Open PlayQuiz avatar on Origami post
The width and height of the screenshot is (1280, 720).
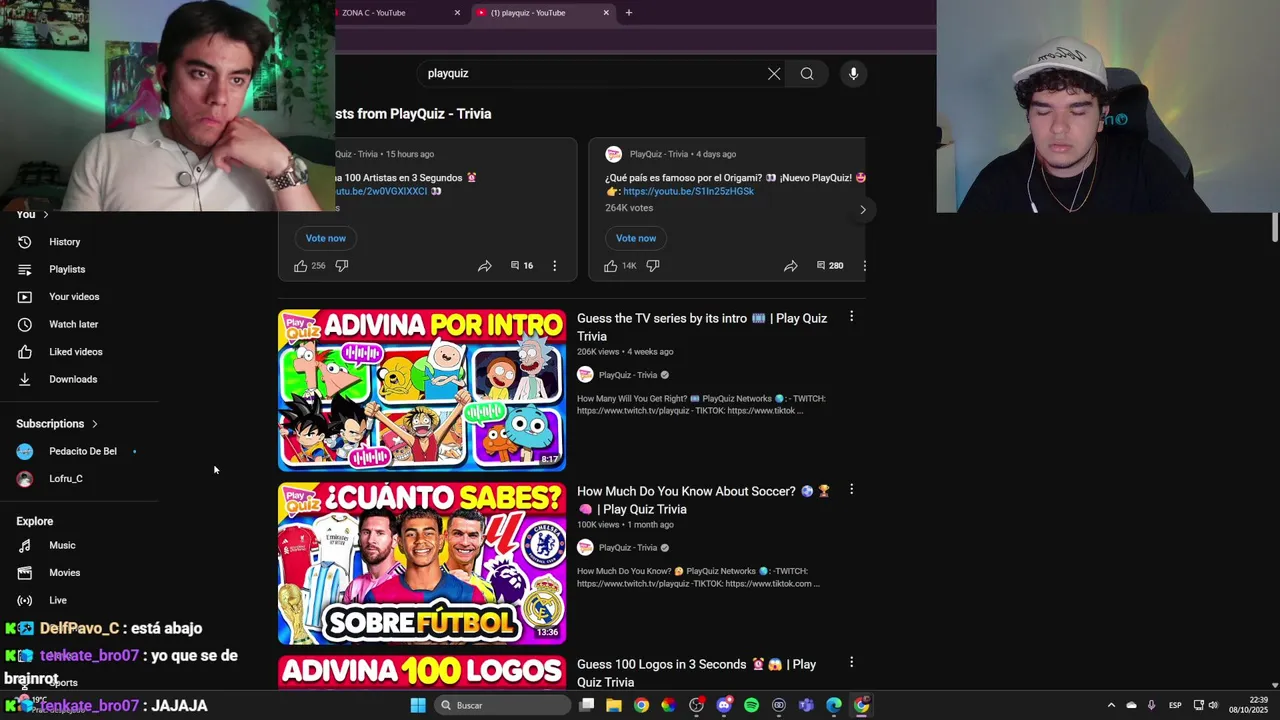coord(614,154)
